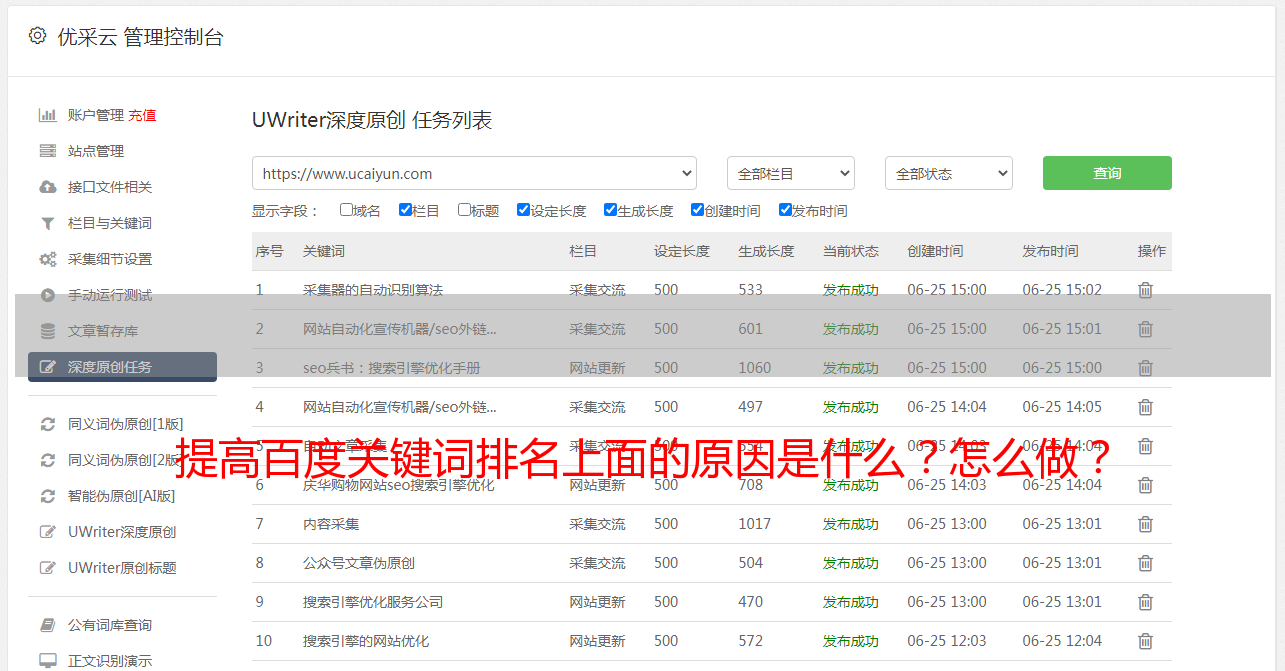This screenshot has width=1285, height=671.
Task: Go to 接口文件相关
Action: (x=110, y=187)
